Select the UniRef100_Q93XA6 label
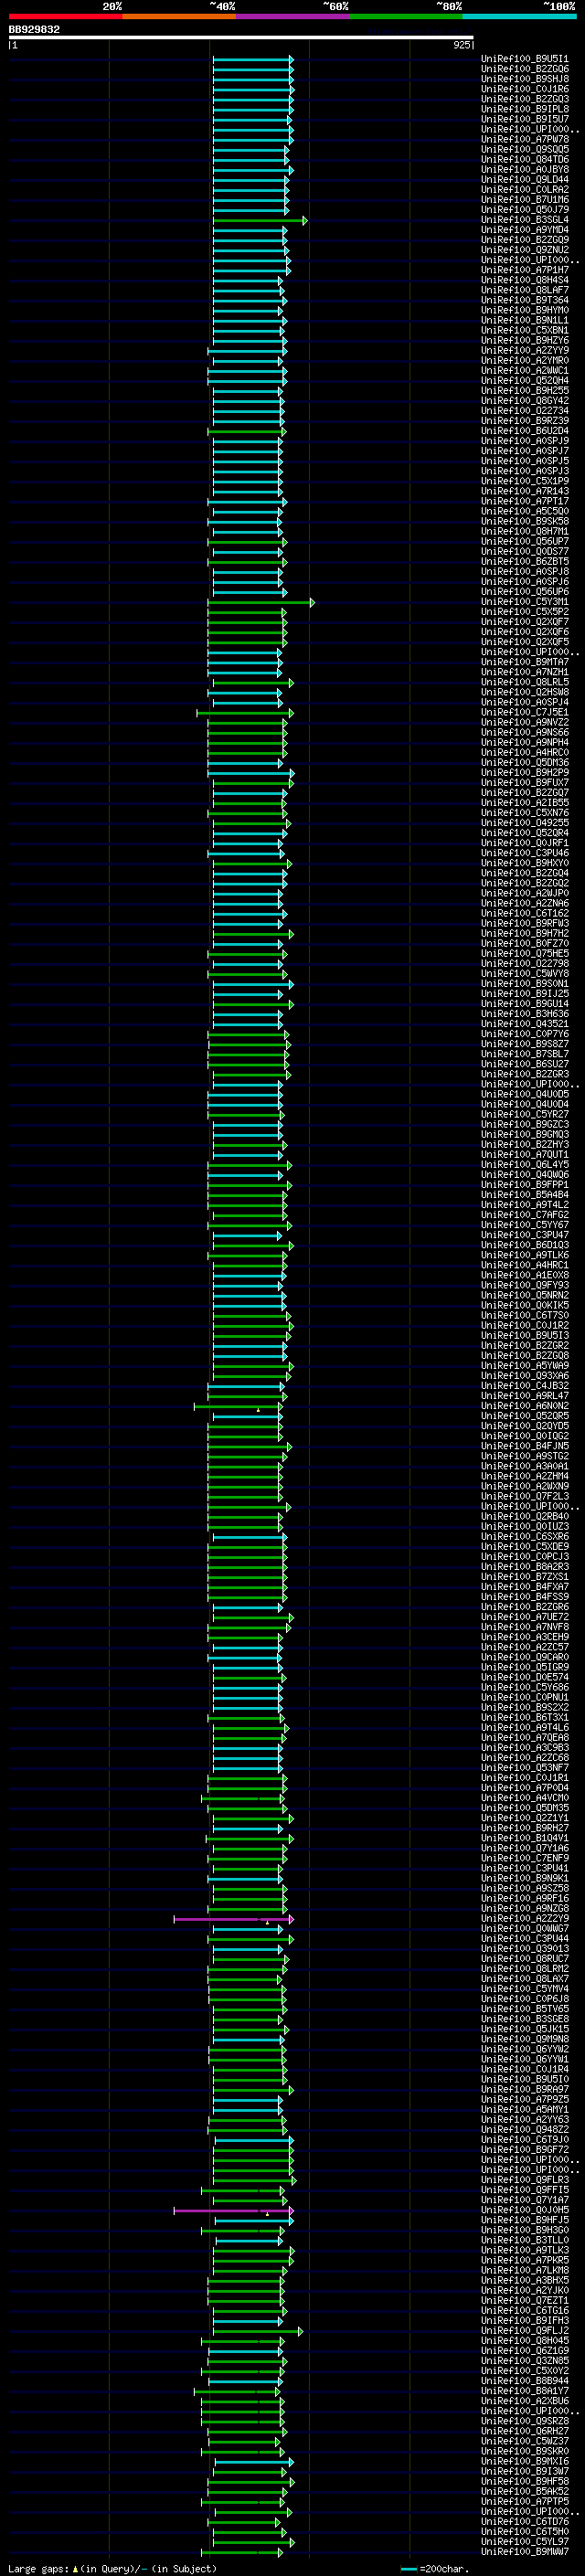Screen dimensions: 585x2576 click(x=525, y=1376)
